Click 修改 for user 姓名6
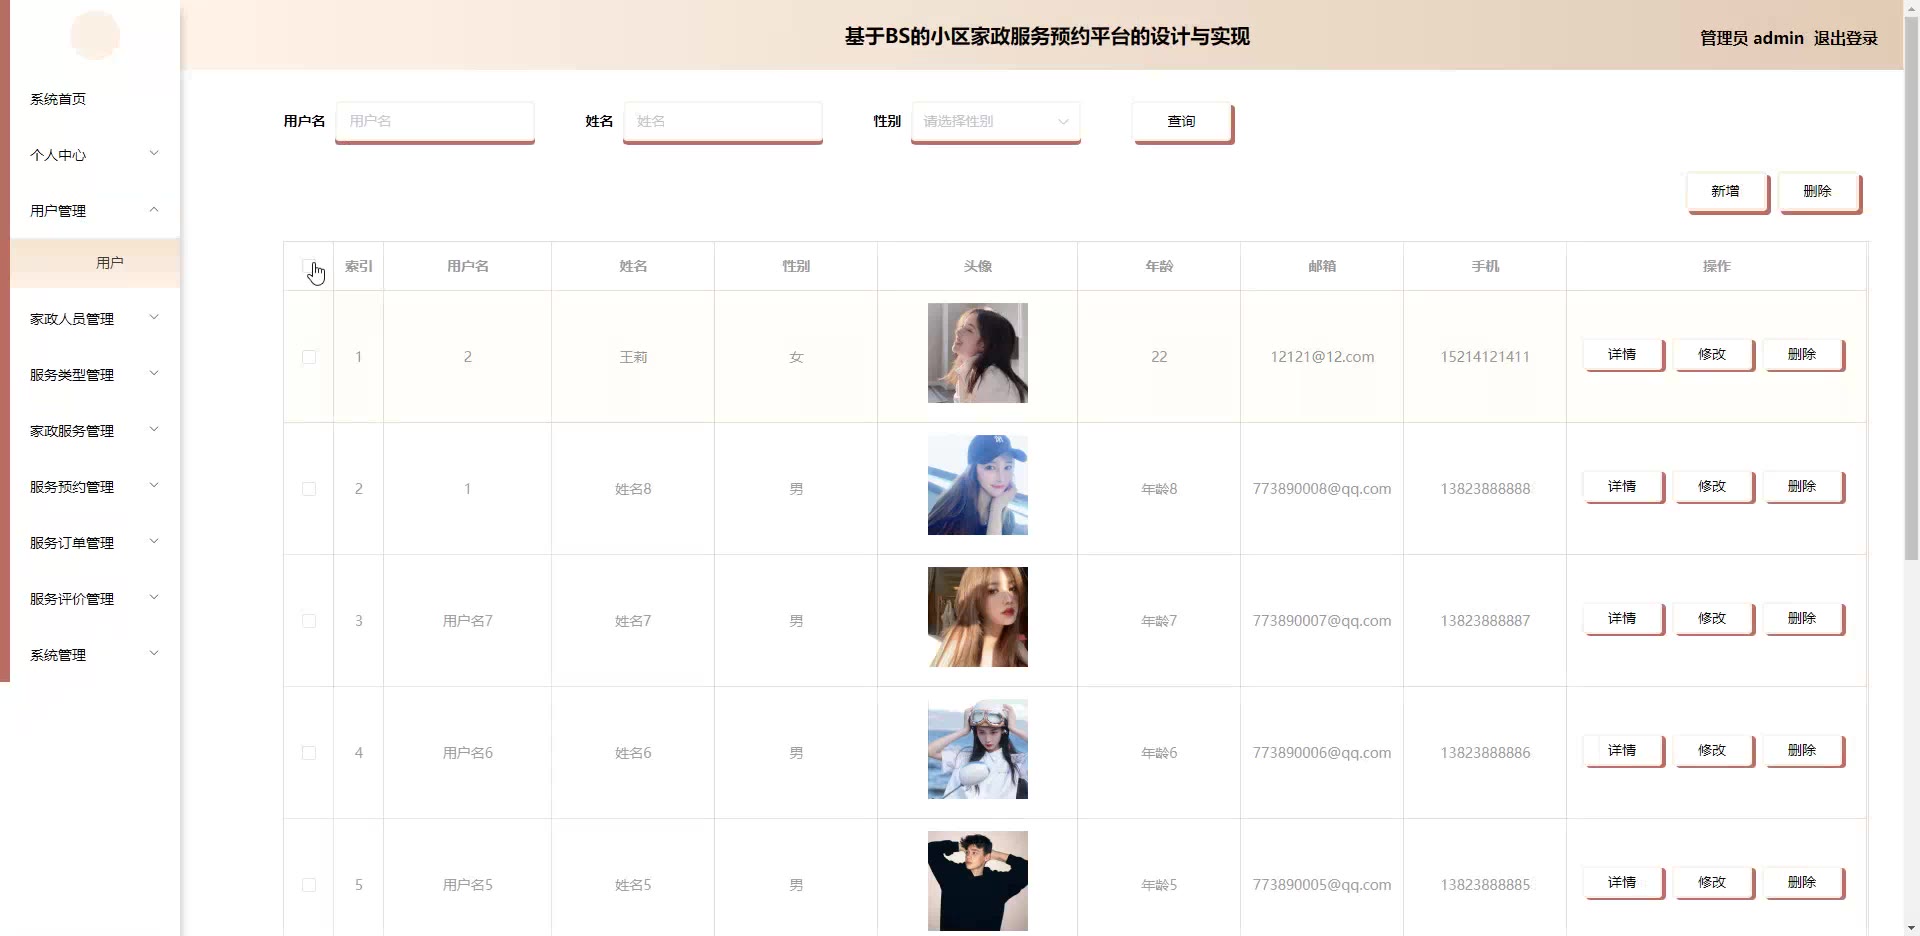Screen dimensions: 1920x936 click(x=1713, y=751)
